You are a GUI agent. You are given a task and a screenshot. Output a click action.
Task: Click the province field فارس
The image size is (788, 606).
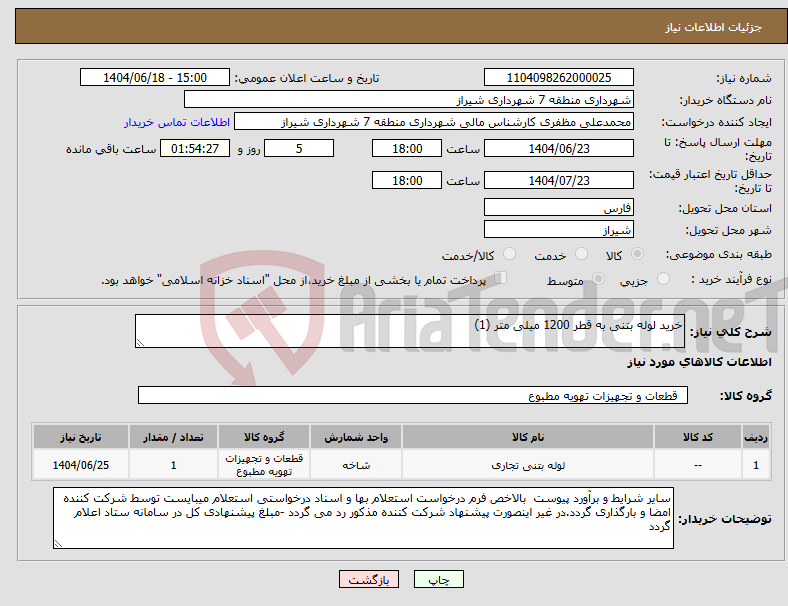point(559,207)
